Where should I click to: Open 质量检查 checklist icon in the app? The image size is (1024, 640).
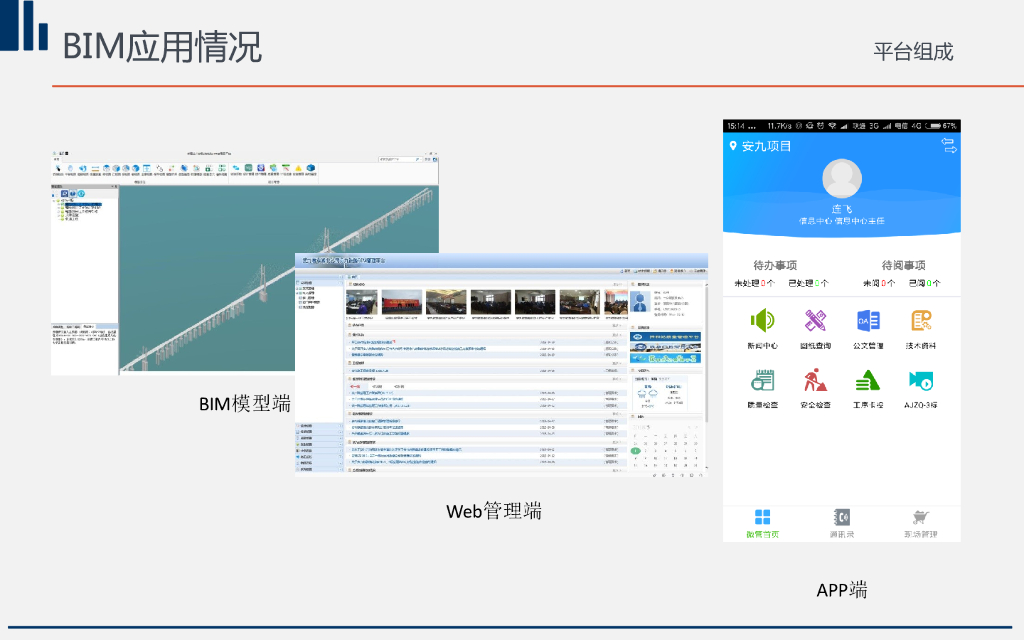[762, 380]
